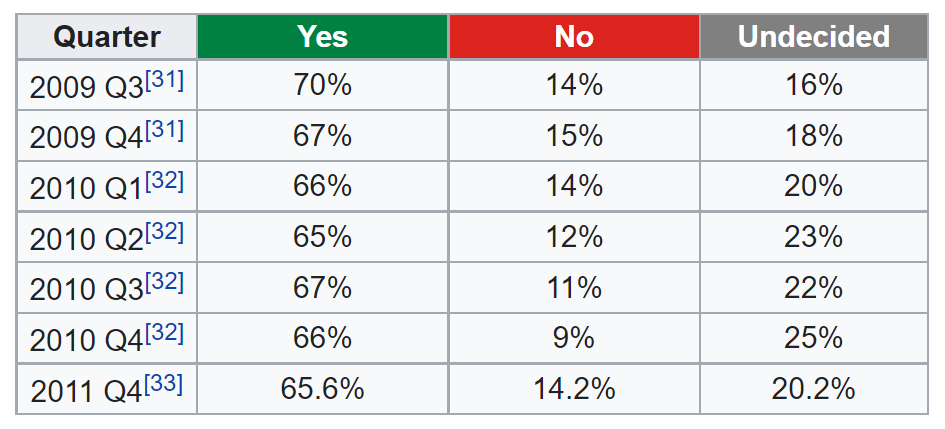This screenshot has height=429, width=945.
Task: Click the red No column header
Action: pos(574,37)
